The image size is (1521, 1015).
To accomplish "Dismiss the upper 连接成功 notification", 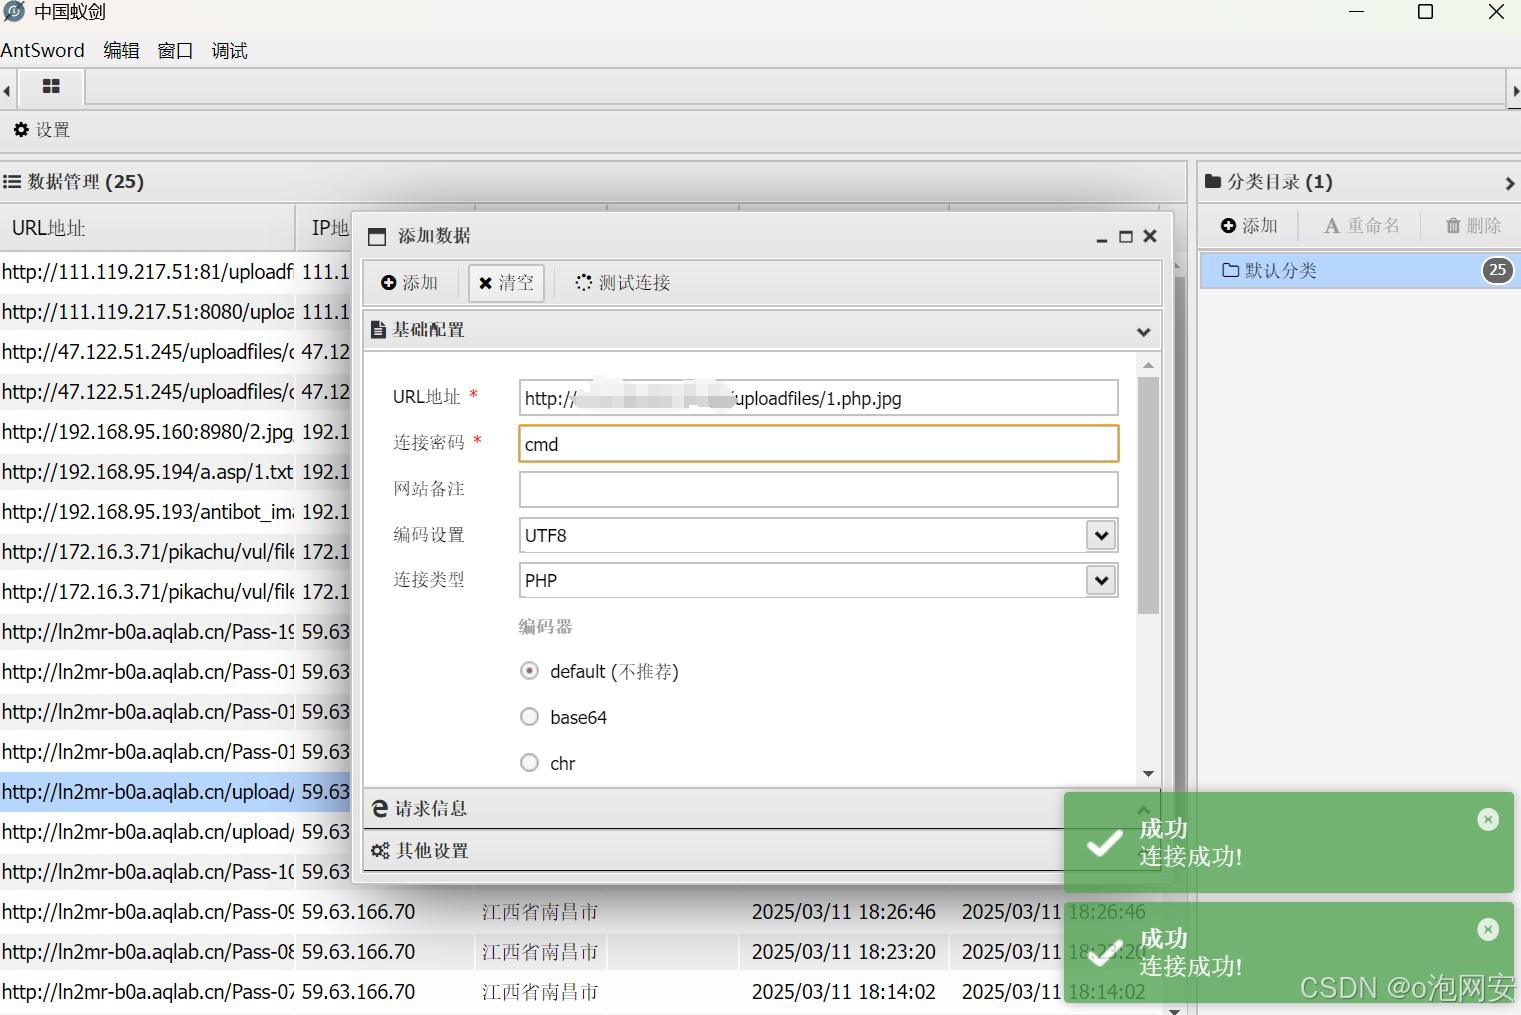I will click(x=1488, y=820).
